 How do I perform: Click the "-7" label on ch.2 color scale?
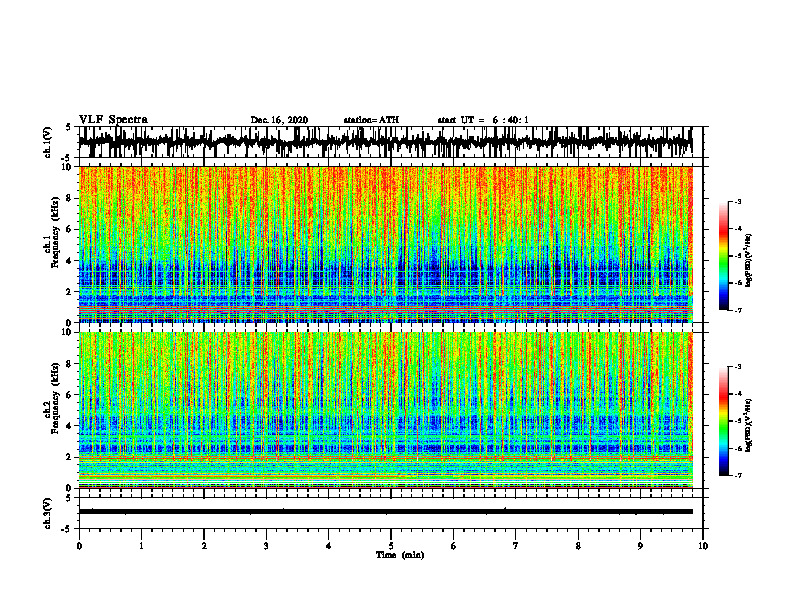pyautogui.click(x=738, y=475)
